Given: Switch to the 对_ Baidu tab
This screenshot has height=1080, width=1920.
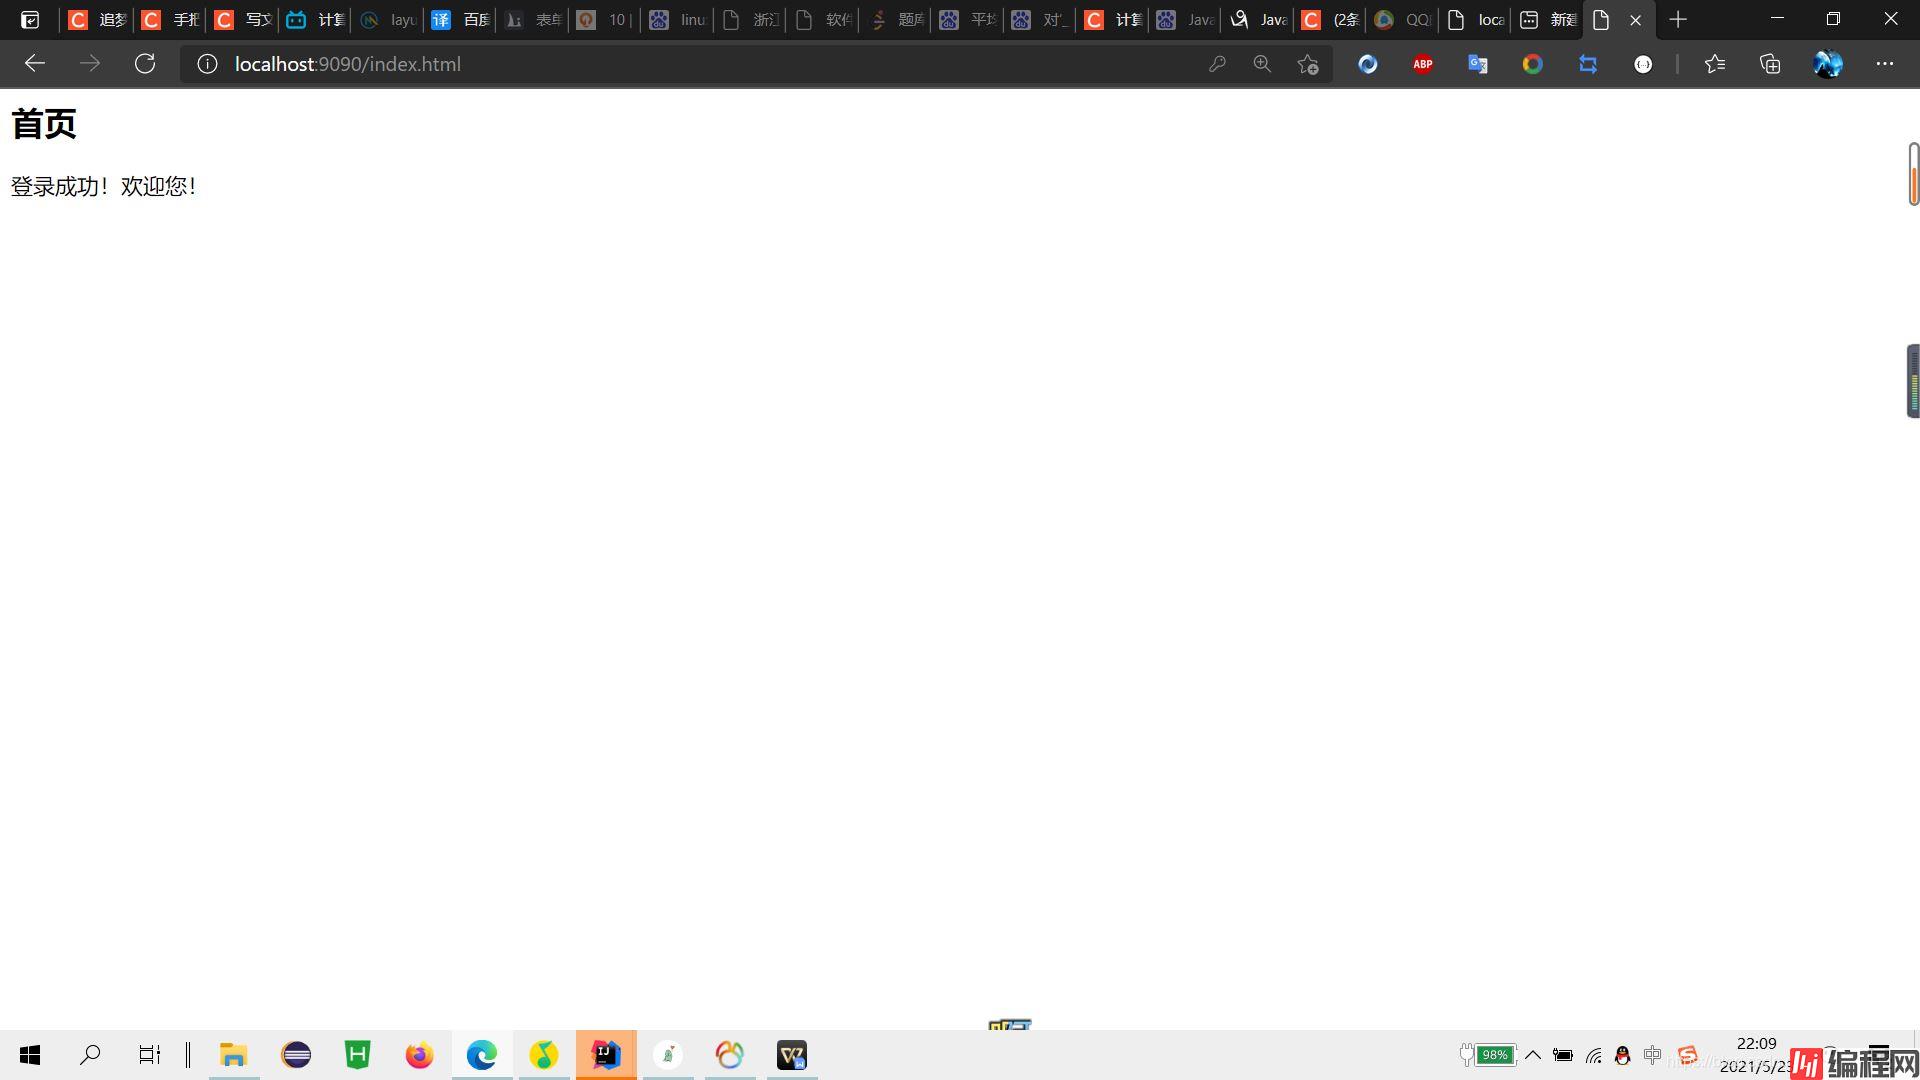Looking at the screenshot, I should point(1040,20).
